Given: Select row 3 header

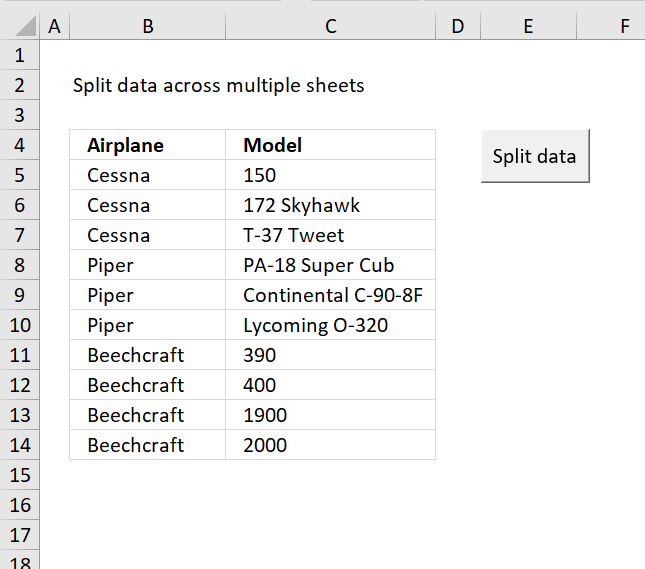Looking at the screenshot, I should pyautogui.click(x=20, y=115).
